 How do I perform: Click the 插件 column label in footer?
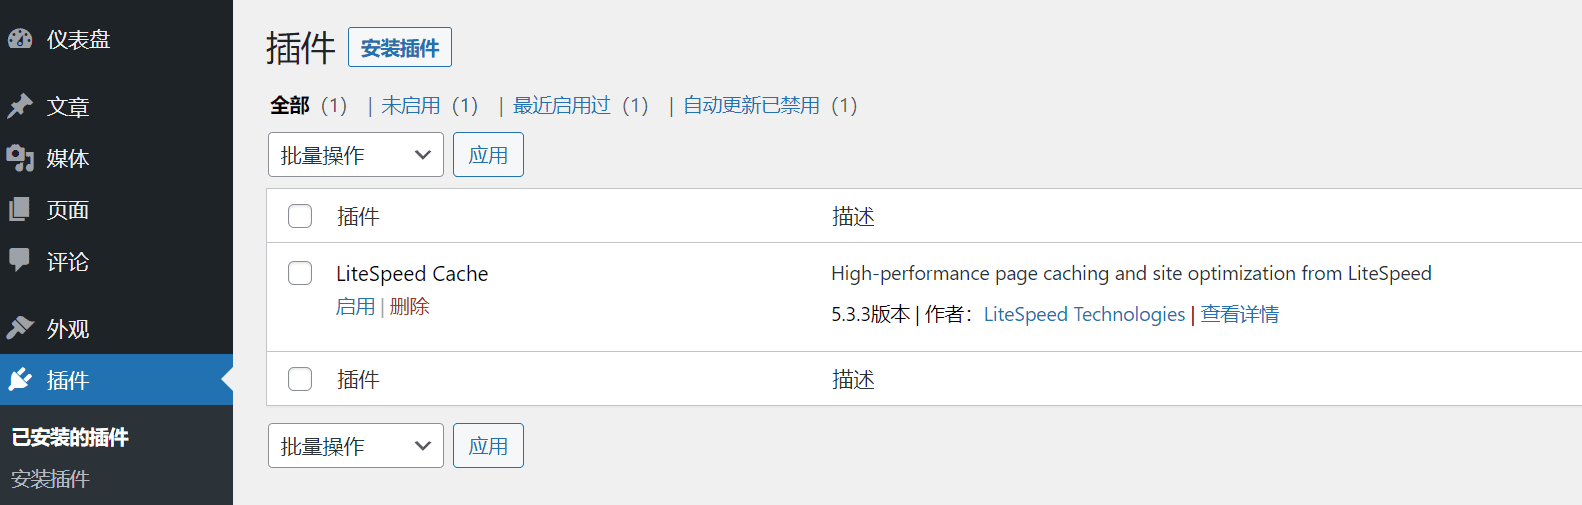[x=358, y=379]
